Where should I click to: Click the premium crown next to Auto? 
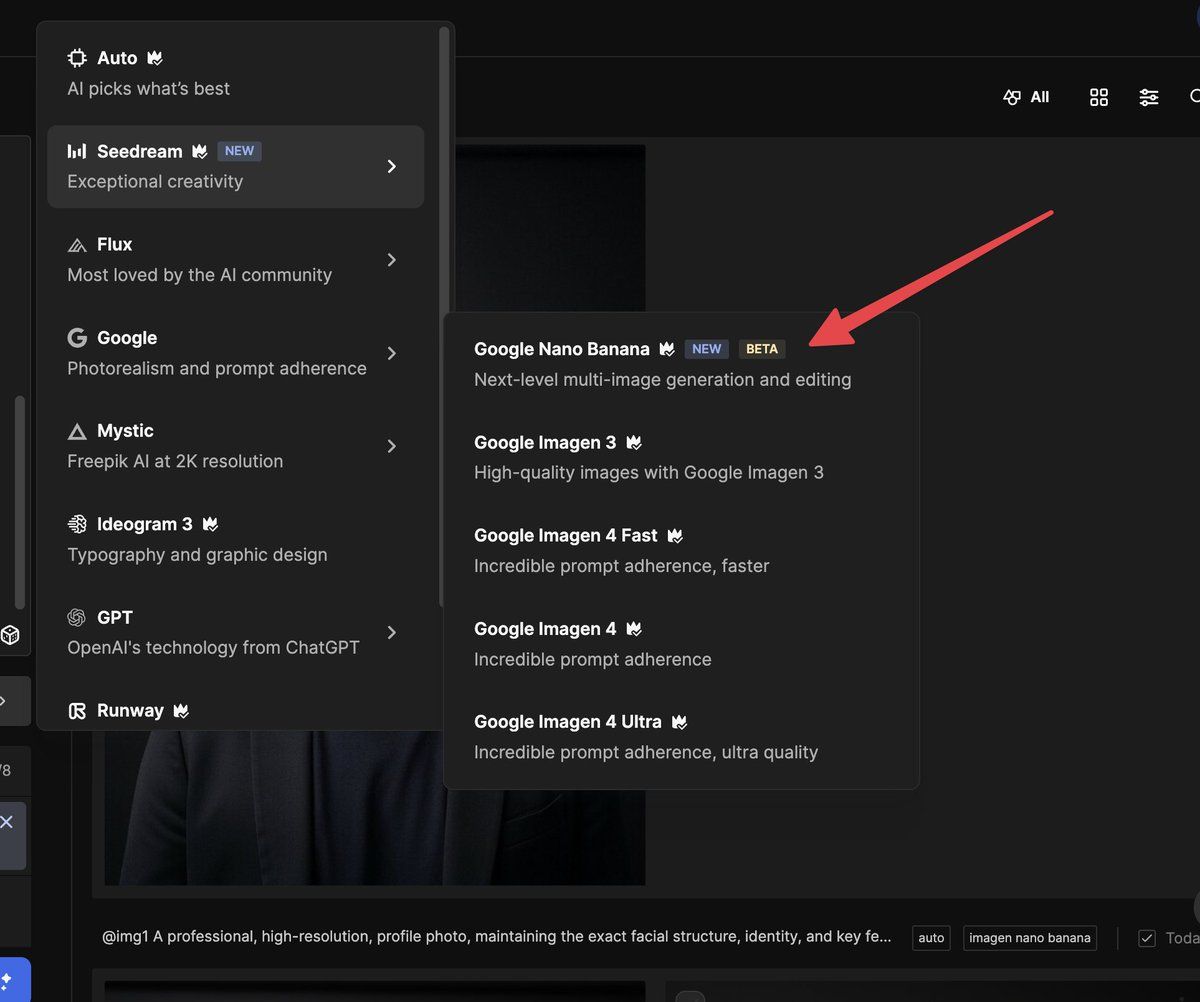click(x=155, y=58)
